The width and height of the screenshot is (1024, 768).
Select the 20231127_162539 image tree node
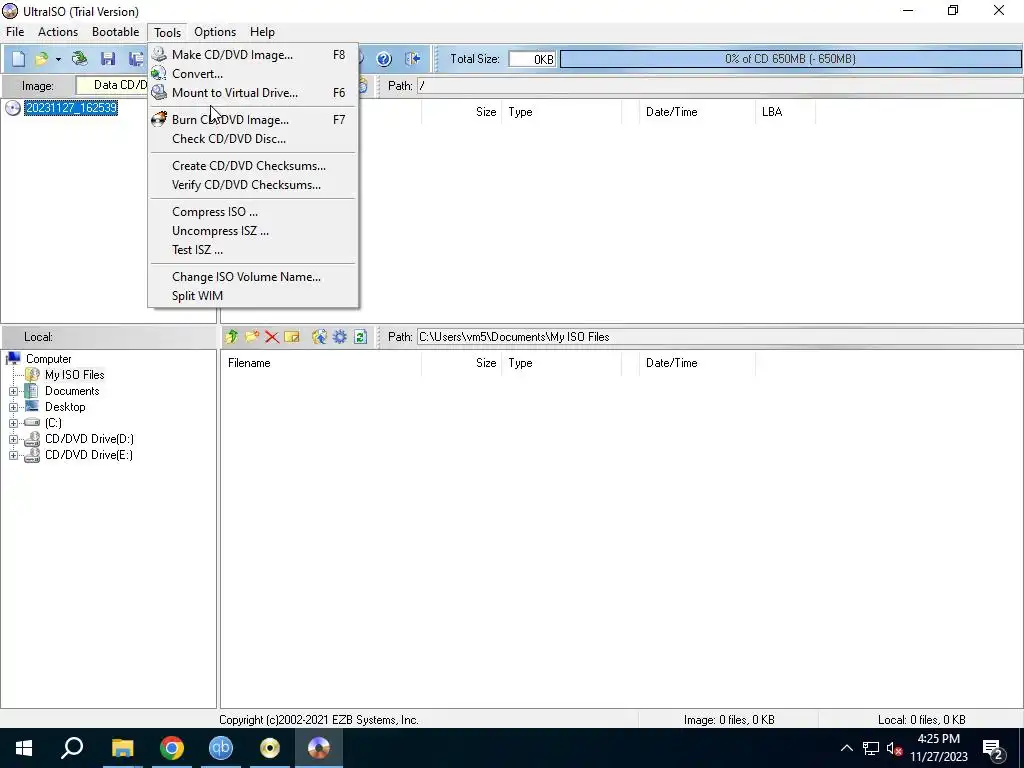click(71, 108)
